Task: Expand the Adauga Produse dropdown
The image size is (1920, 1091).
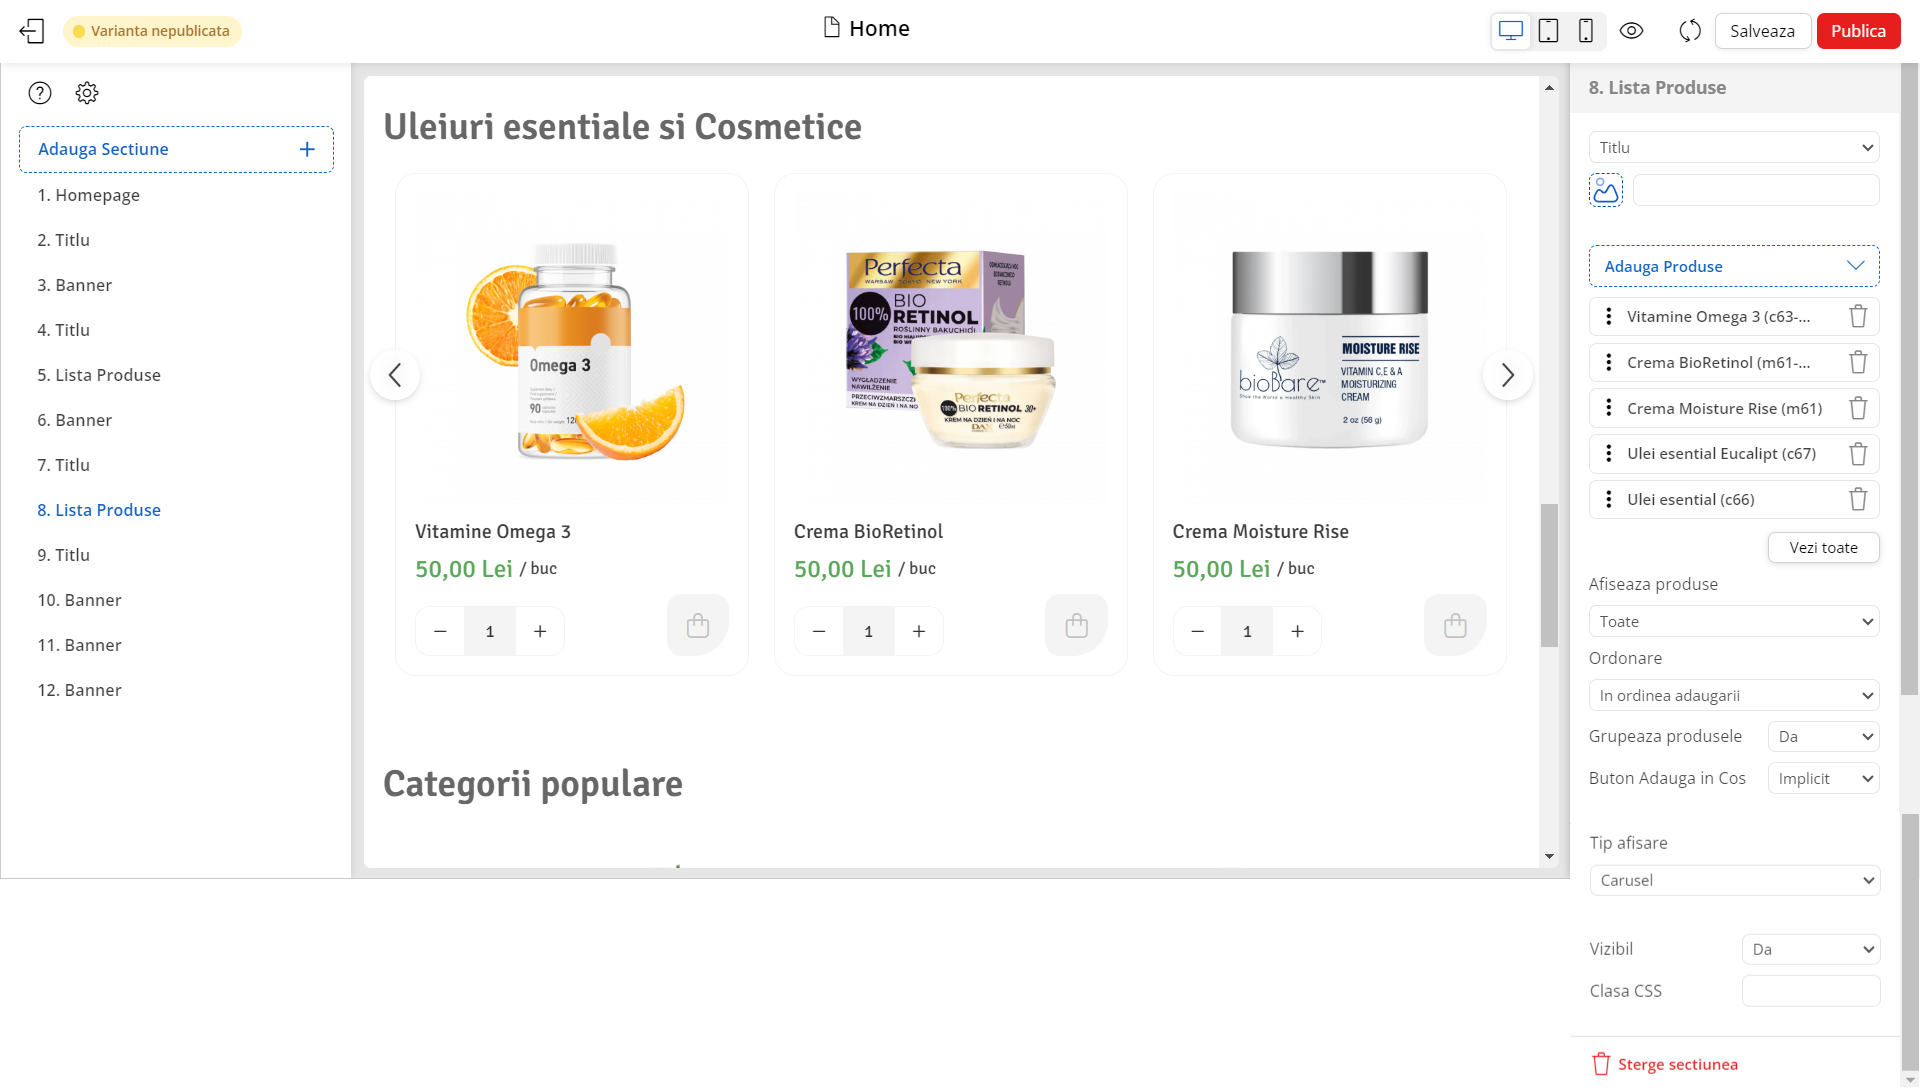Action: pos(1734,266)
